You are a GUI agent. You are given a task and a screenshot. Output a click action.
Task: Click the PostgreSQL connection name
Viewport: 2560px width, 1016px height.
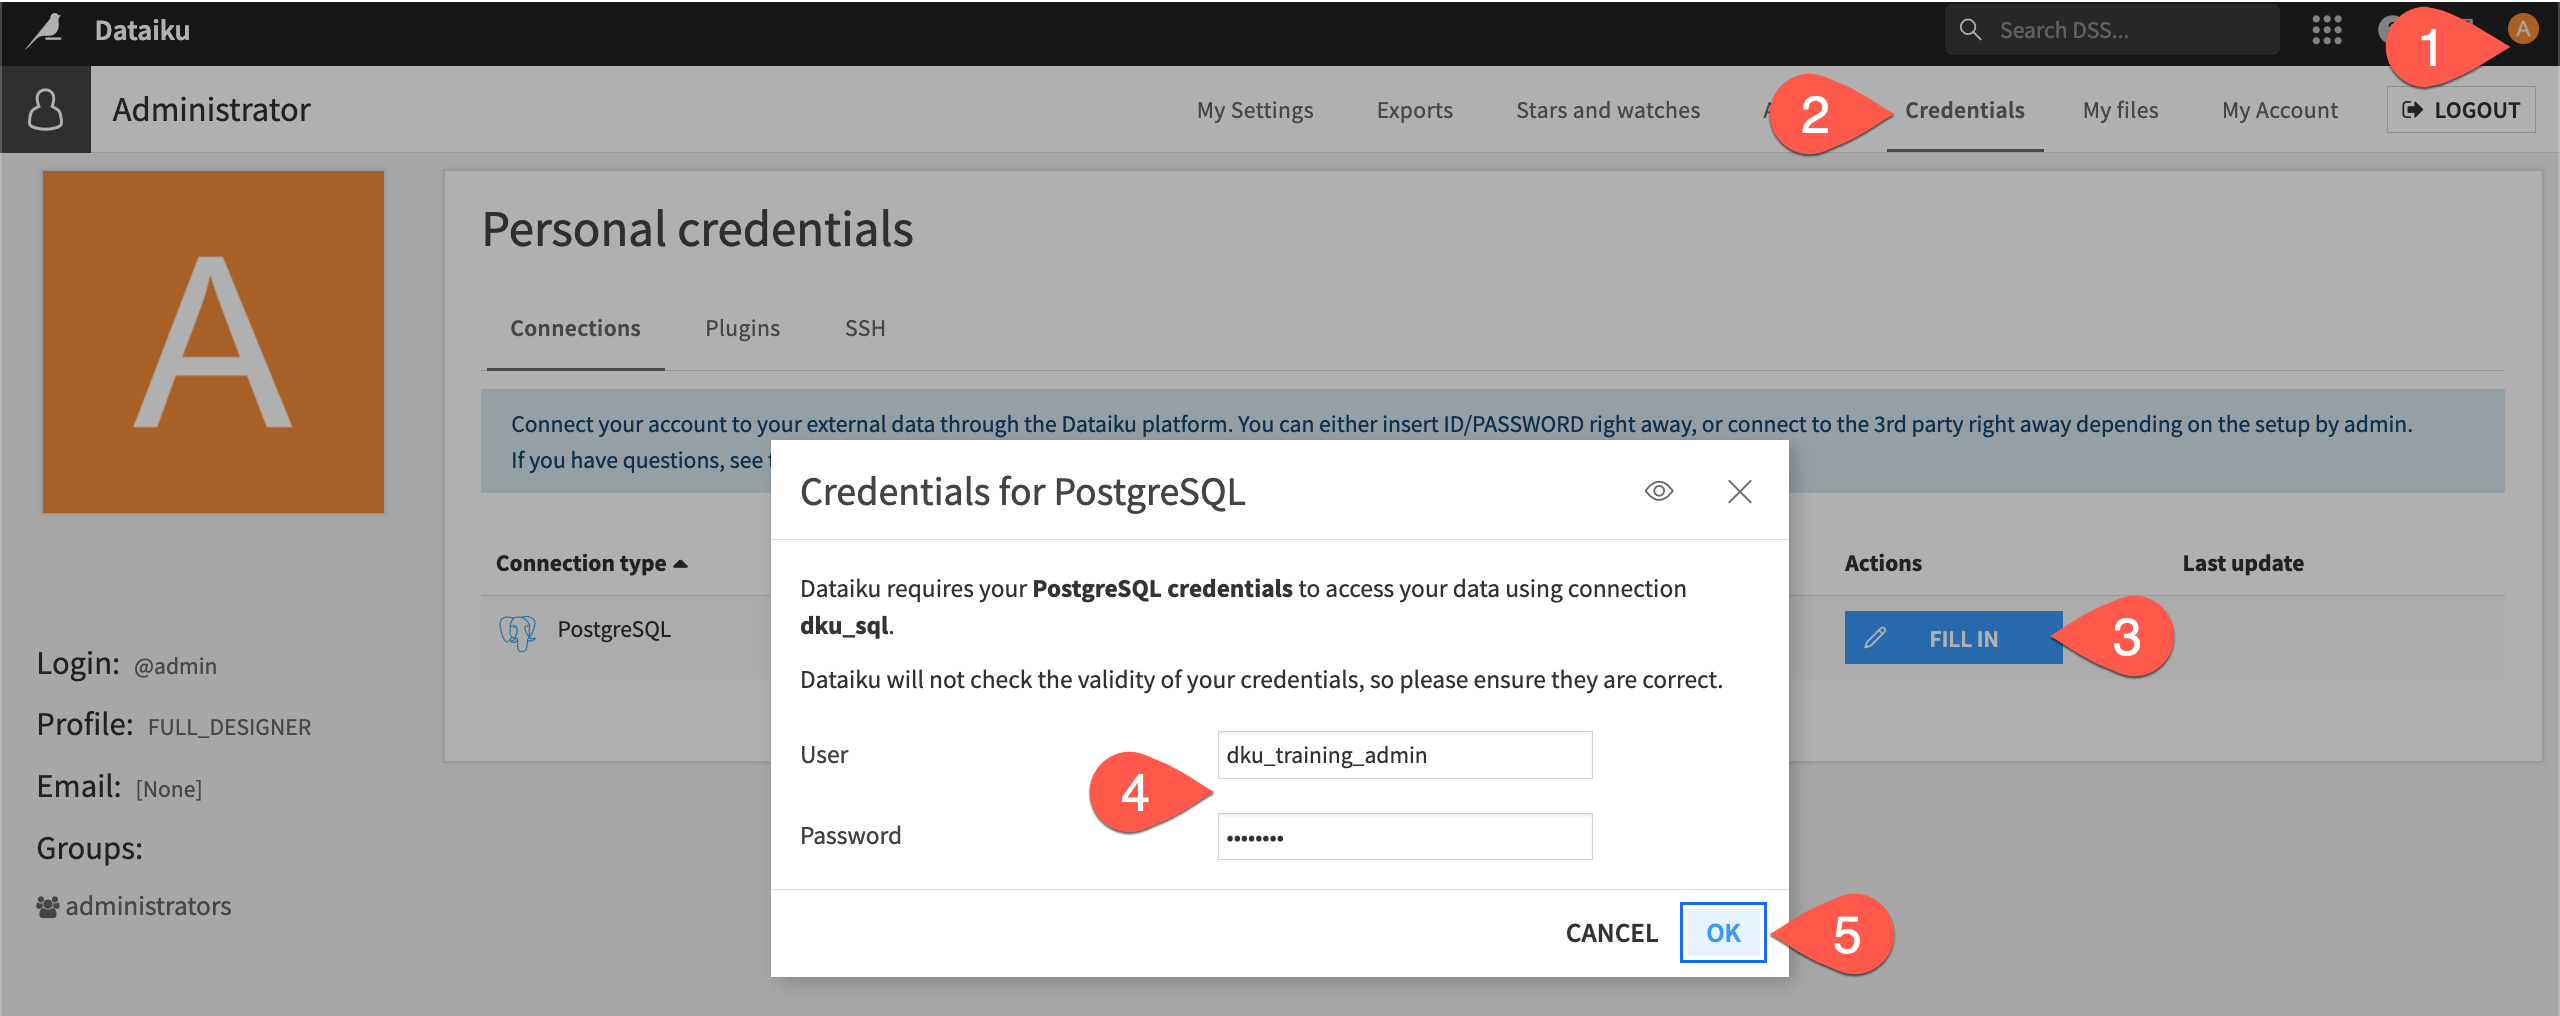pyautogui.click(x=613, y=629)
